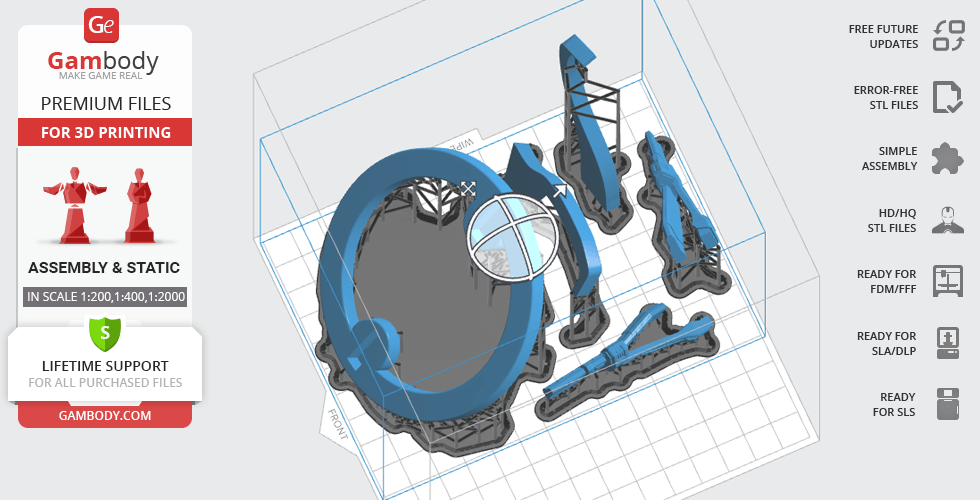Click the 'In Scale 1:200,1:400,1:2000' label
The width and height of the screenshot is (980, 500).
pos(105,296)
